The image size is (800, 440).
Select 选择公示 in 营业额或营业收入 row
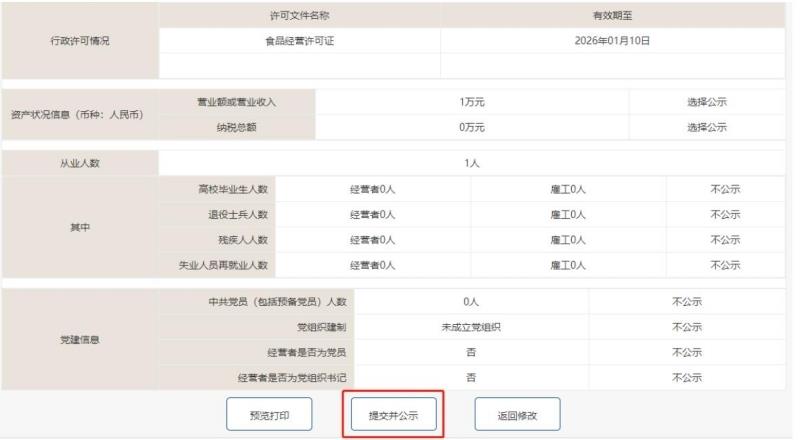click(x=706, y=102)
